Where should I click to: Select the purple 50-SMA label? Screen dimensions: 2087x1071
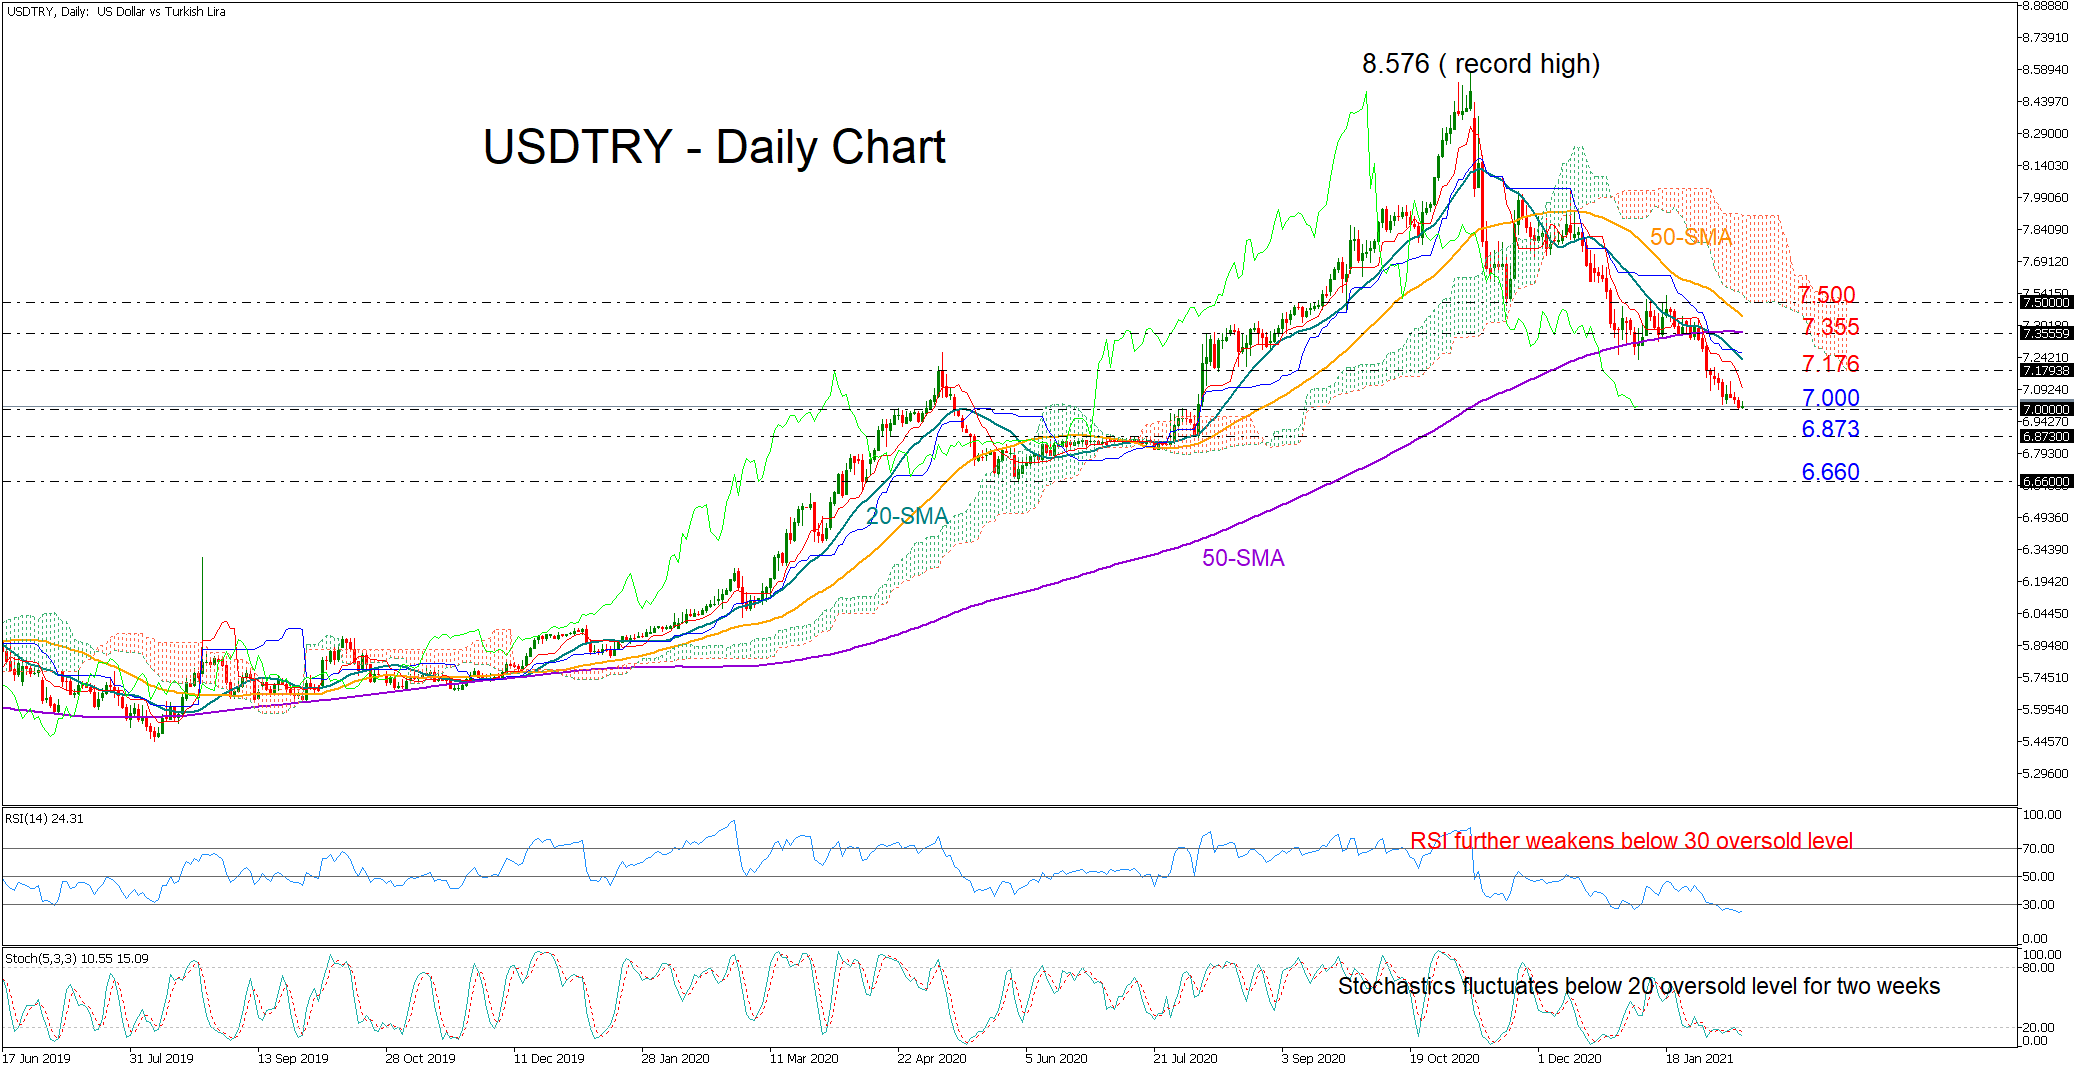click(1243, 558)
